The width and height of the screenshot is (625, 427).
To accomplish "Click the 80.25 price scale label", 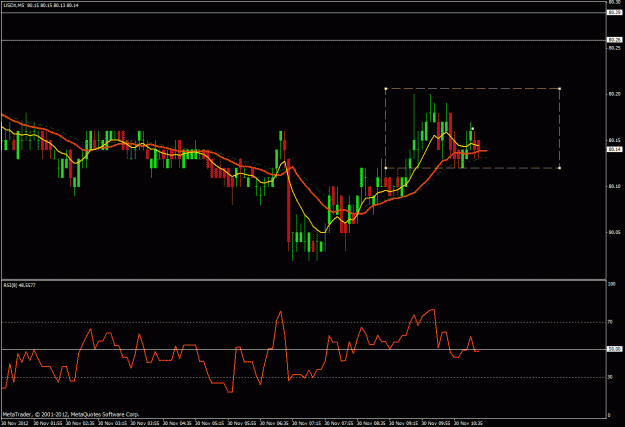I will (x=614, y=48).
